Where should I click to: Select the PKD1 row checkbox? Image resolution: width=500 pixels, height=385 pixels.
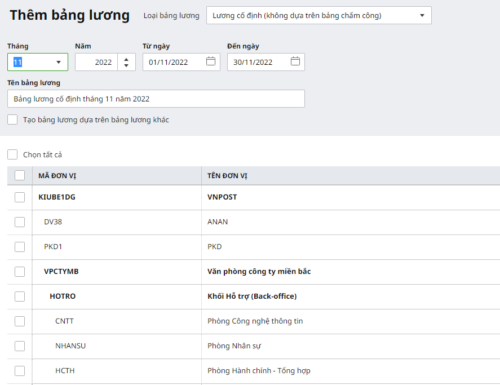(20, 247)
